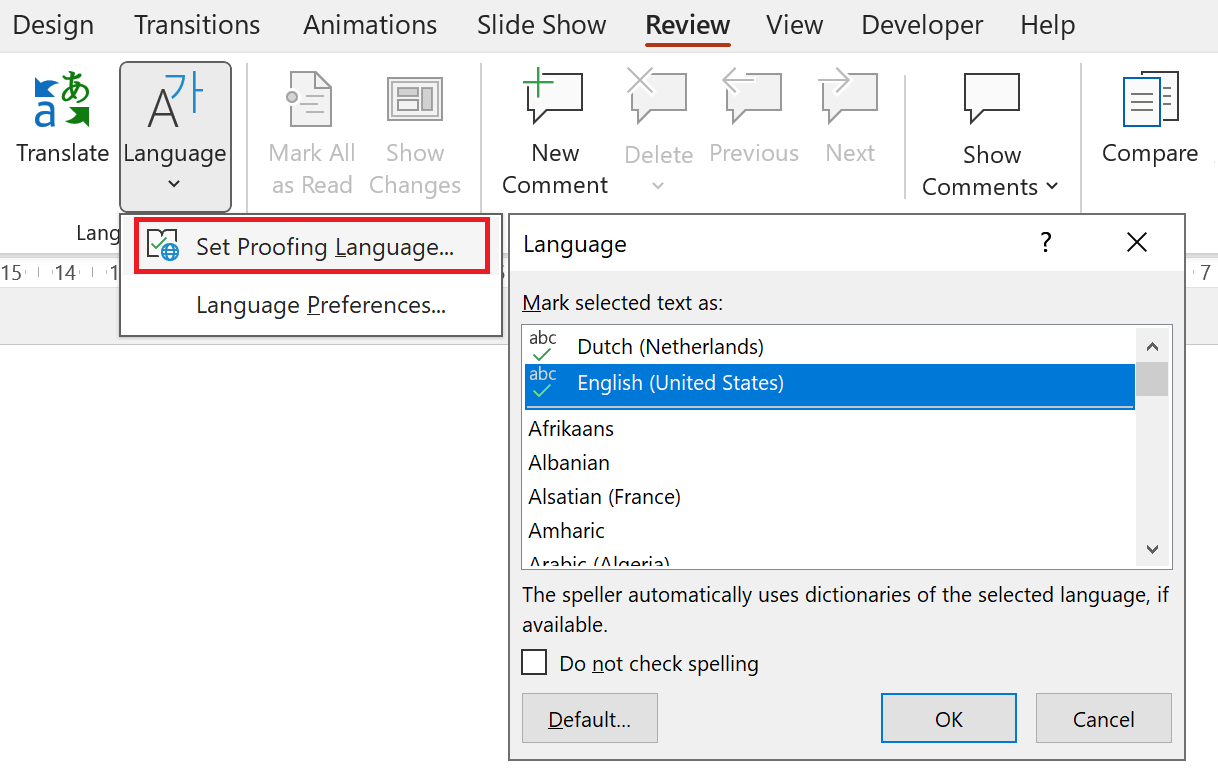Open help with the question mark icon
The height and width of the screenshot is (776, 1218).
[1046, 242]
